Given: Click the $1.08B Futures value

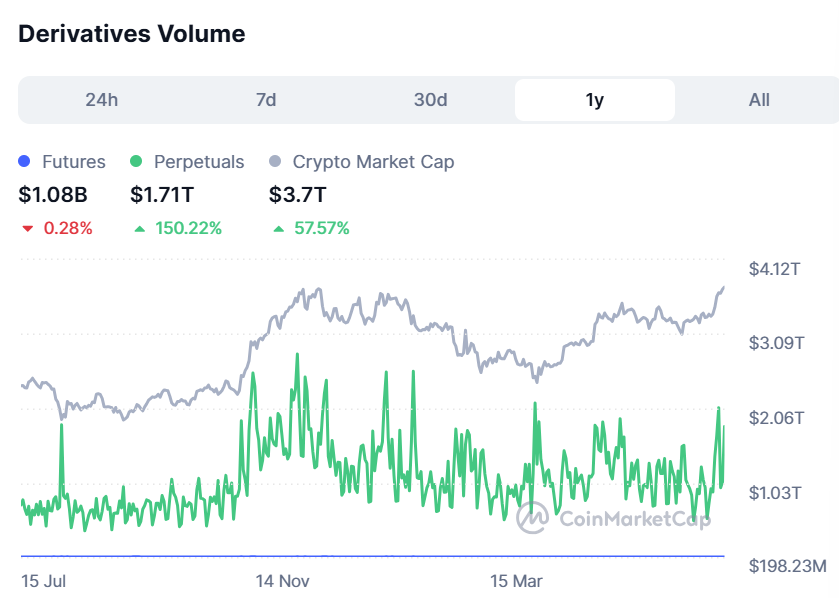Looking at the screenshot, I should 51,195.
